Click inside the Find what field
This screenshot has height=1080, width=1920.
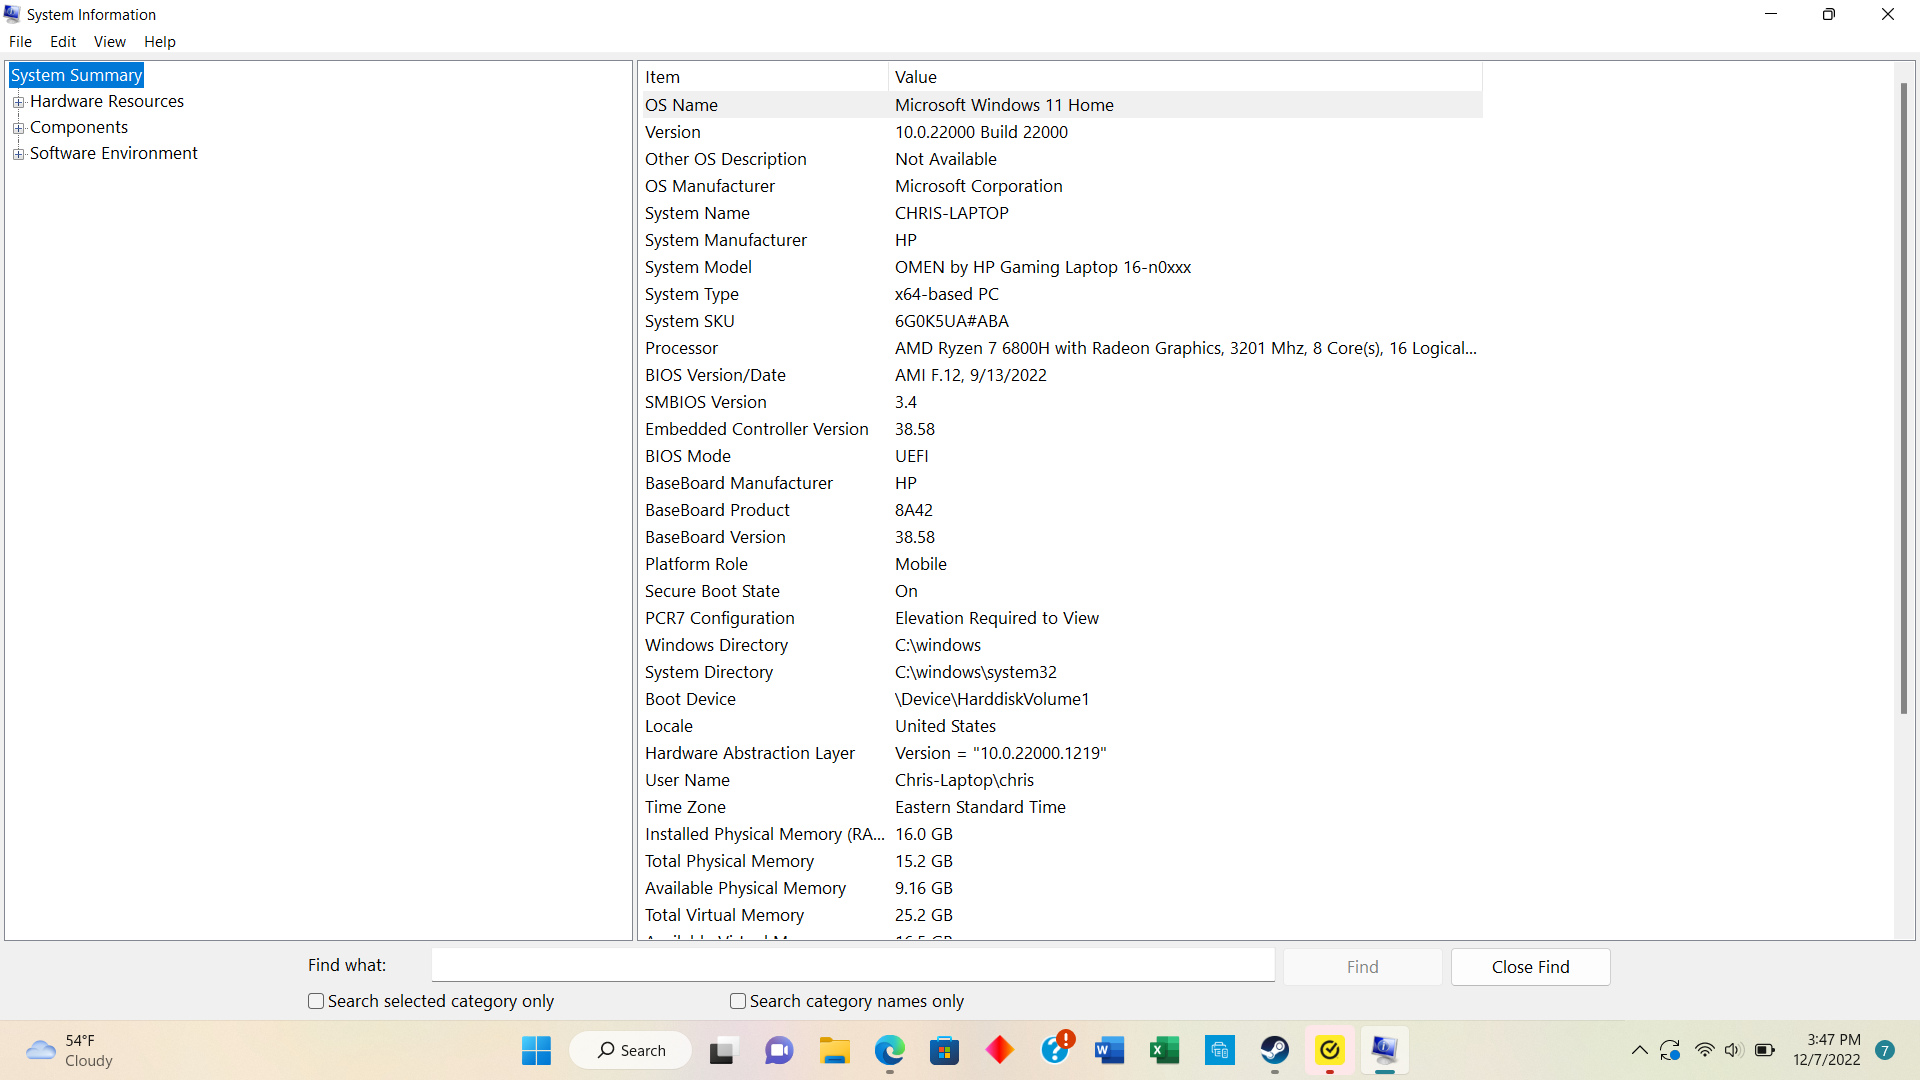point(852,964)
